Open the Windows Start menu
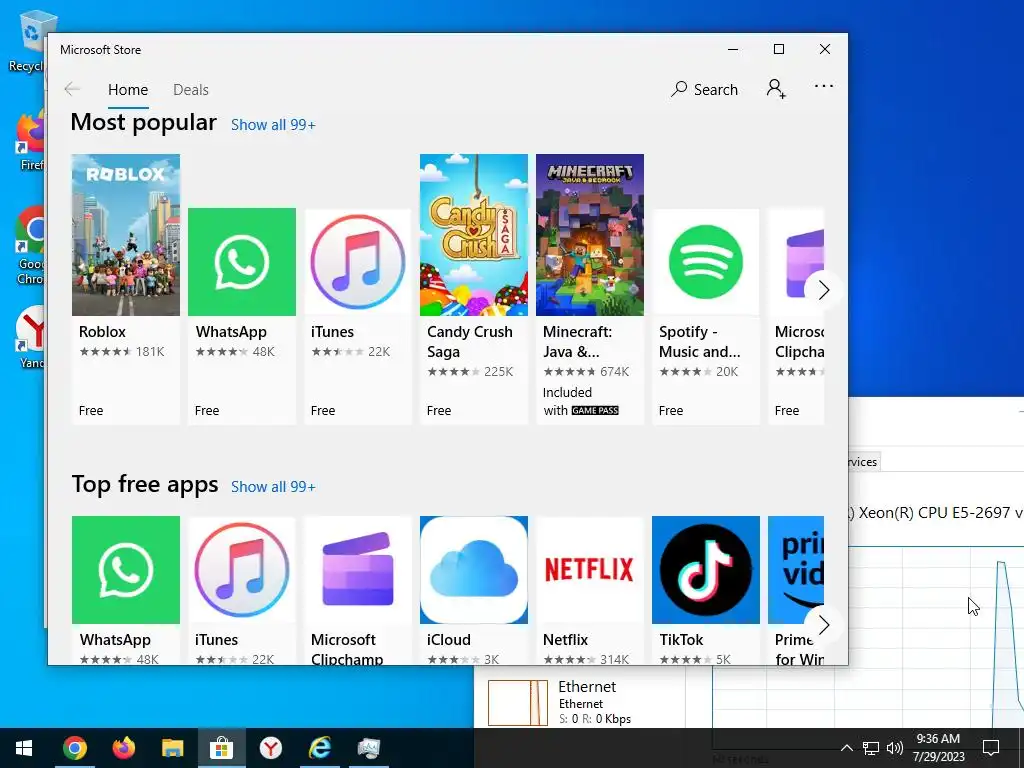Image resolution: width=1024 pixels, height=768 pixels. click(x=24, y=748)
